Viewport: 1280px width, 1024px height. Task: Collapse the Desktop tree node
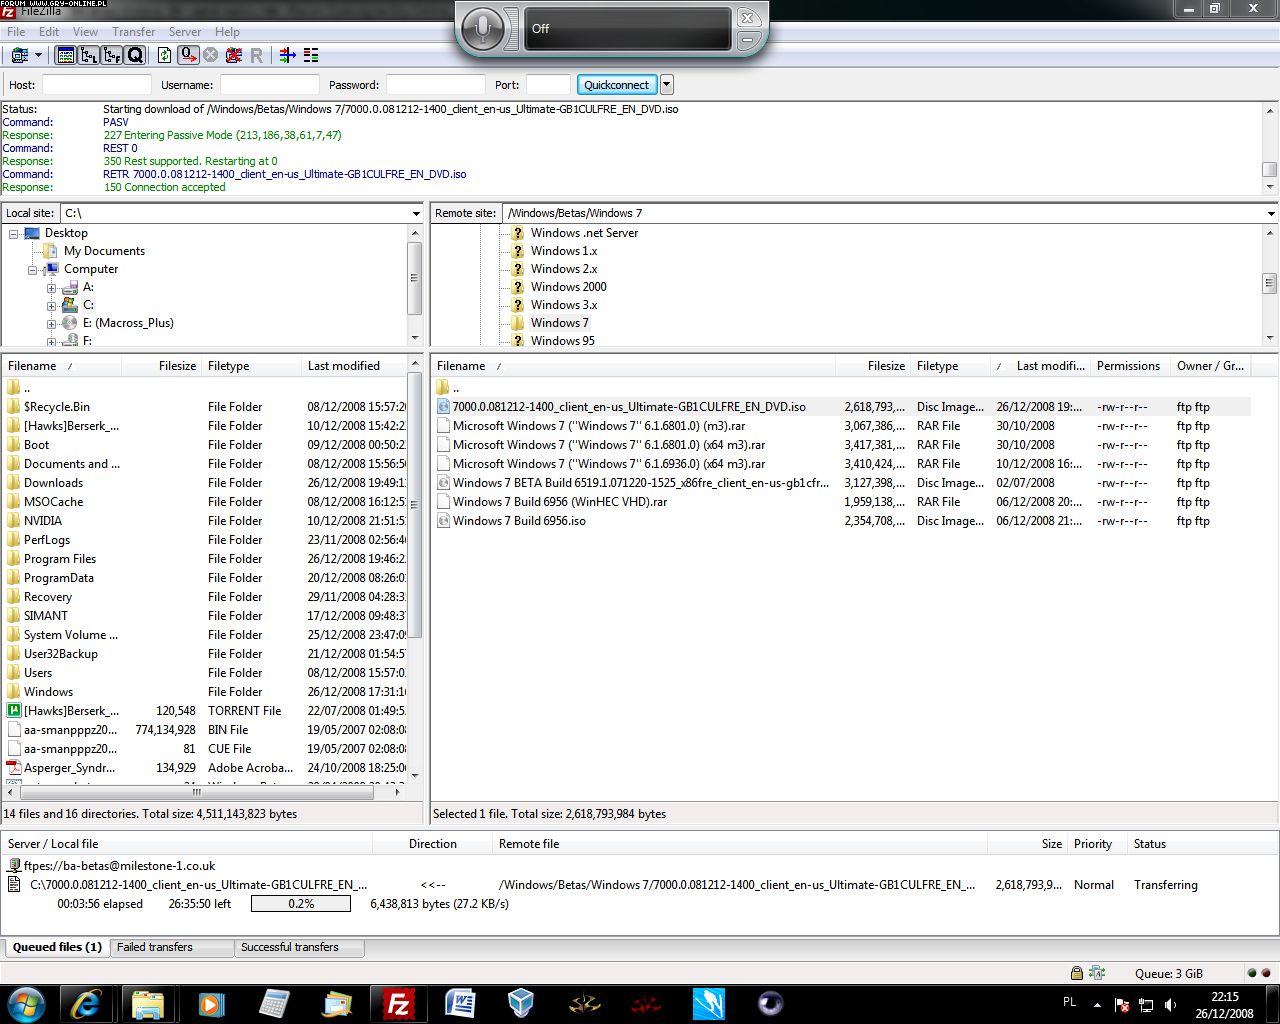point(14,233)
